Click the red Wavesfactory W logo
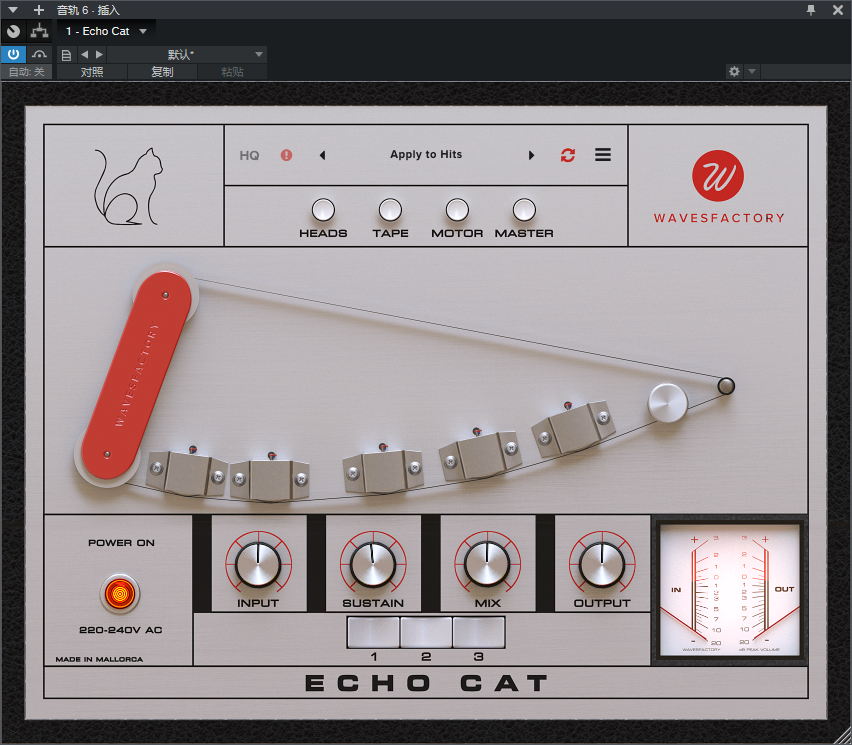The image size is (852, 745). pyautogui.click(x=718, y=176)
